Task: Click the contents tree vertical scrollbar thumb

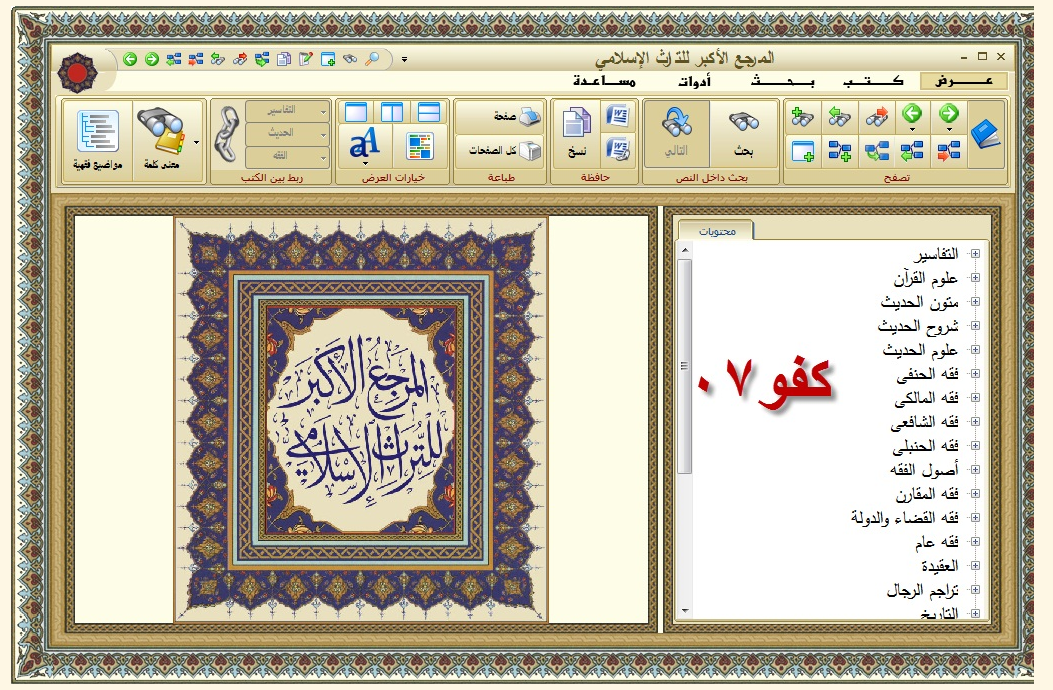Action: [684, 366]
